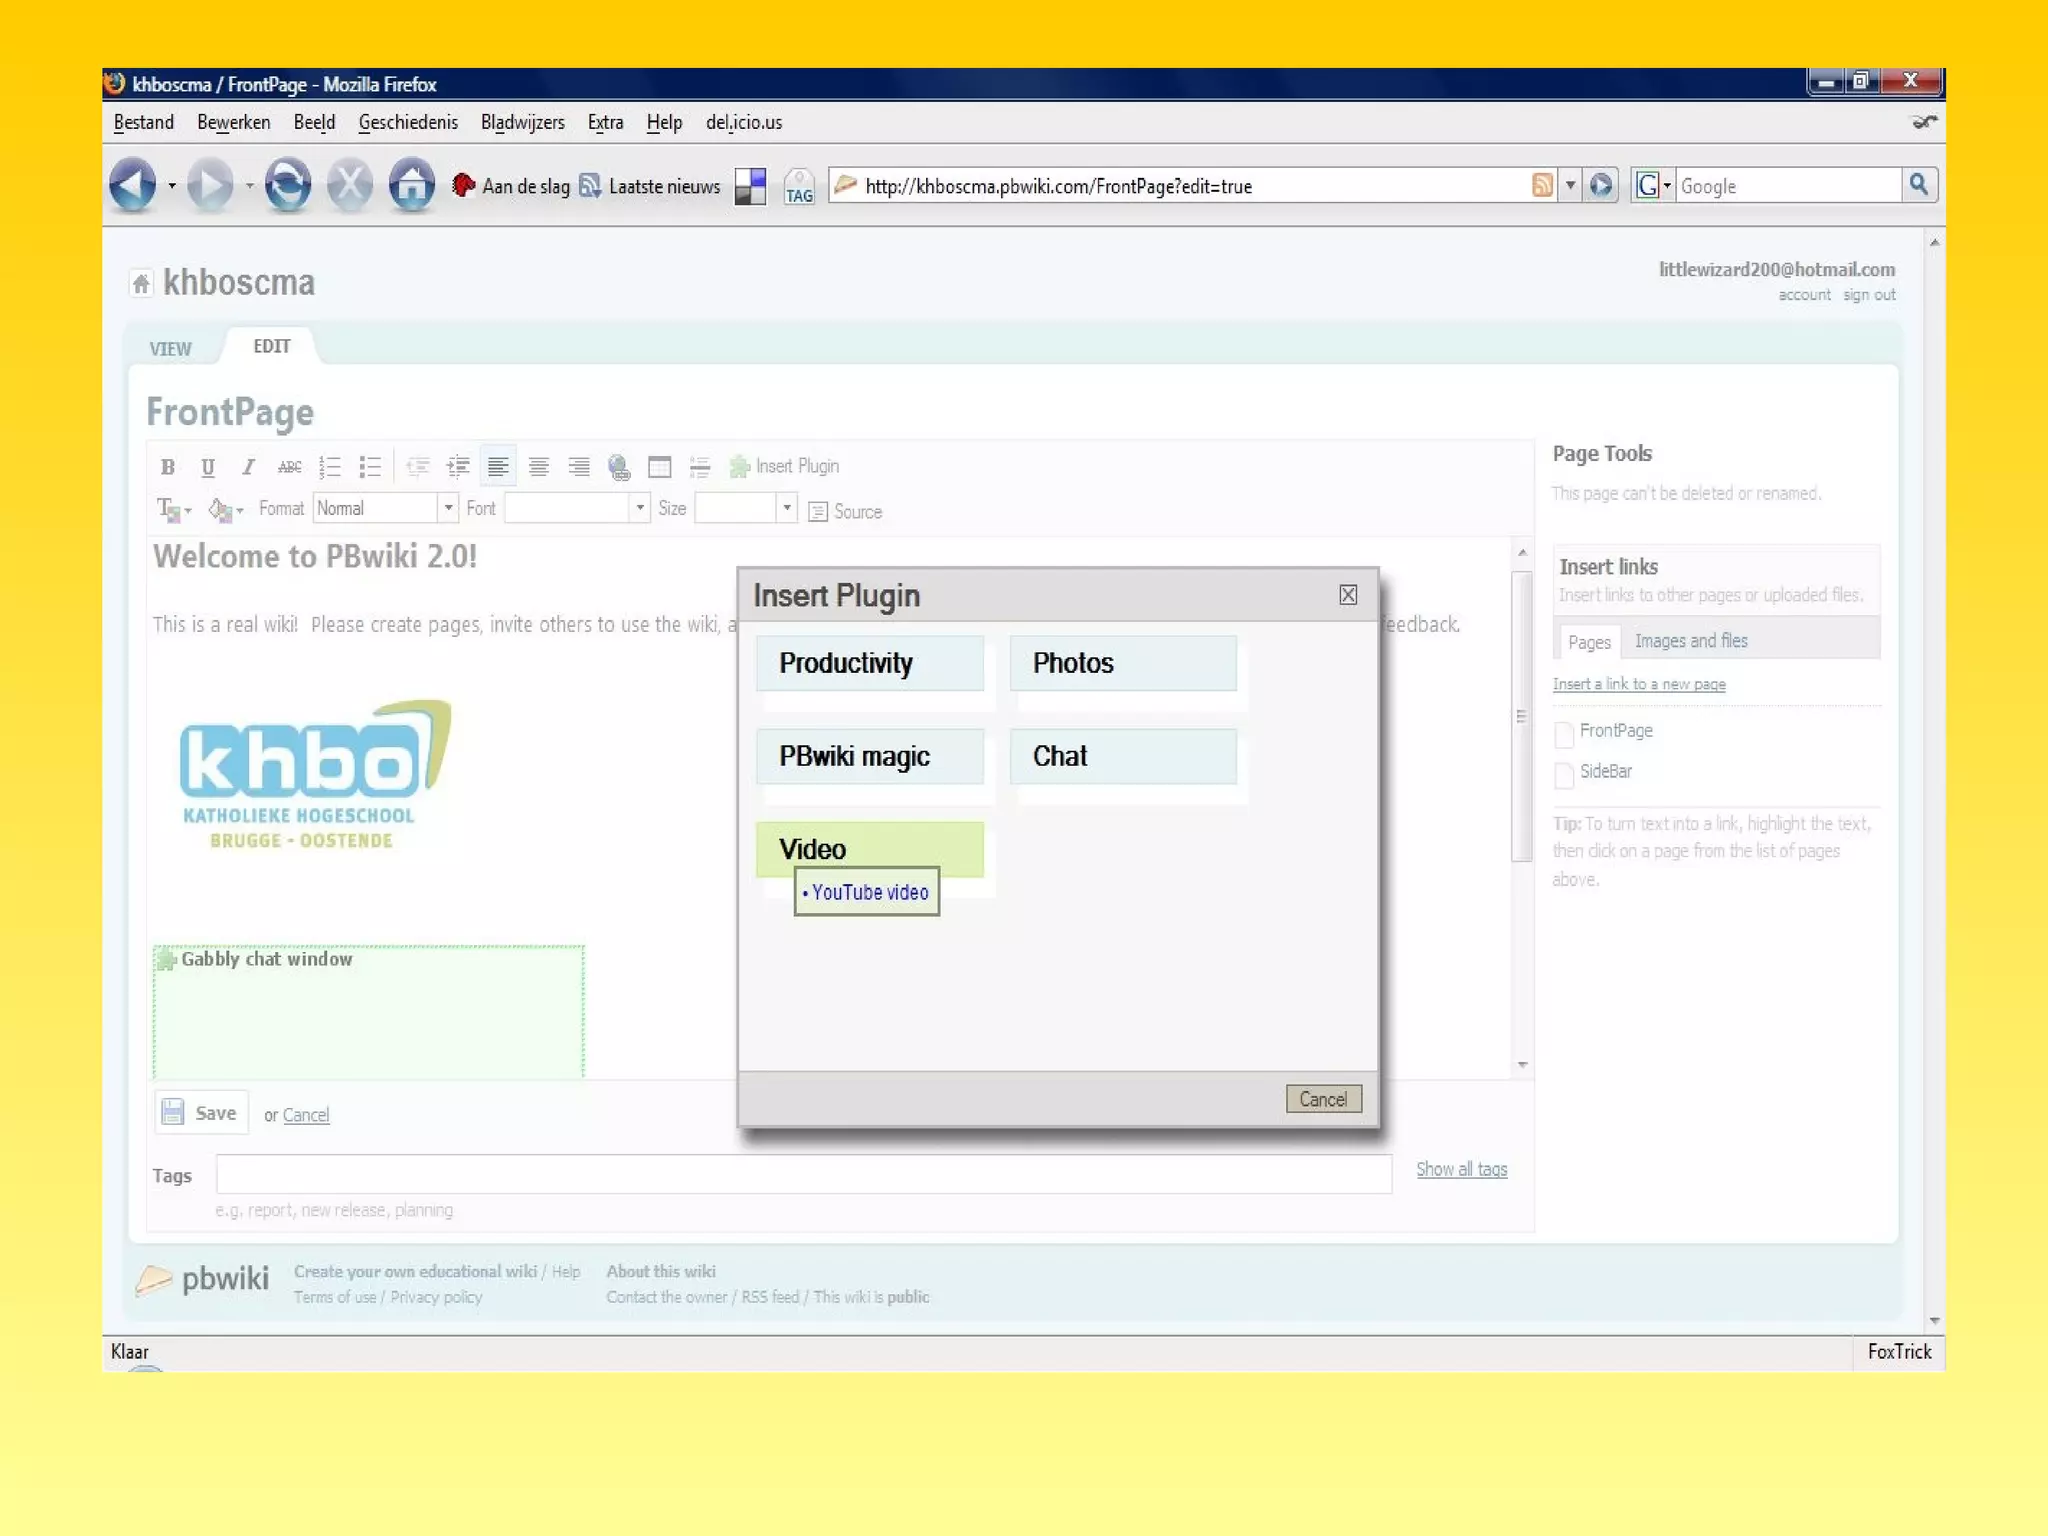This screenshot has height=1536, width=2048.
Task: Cancel the Insert Plugin dialog
Action: point(1322,1099)
